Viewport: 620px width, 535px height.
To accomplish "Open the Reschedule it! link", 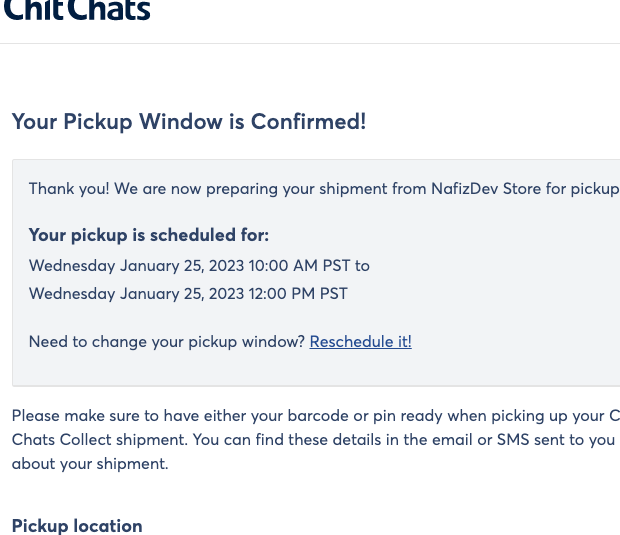I will pyautogui.click(x=361, y=342).
